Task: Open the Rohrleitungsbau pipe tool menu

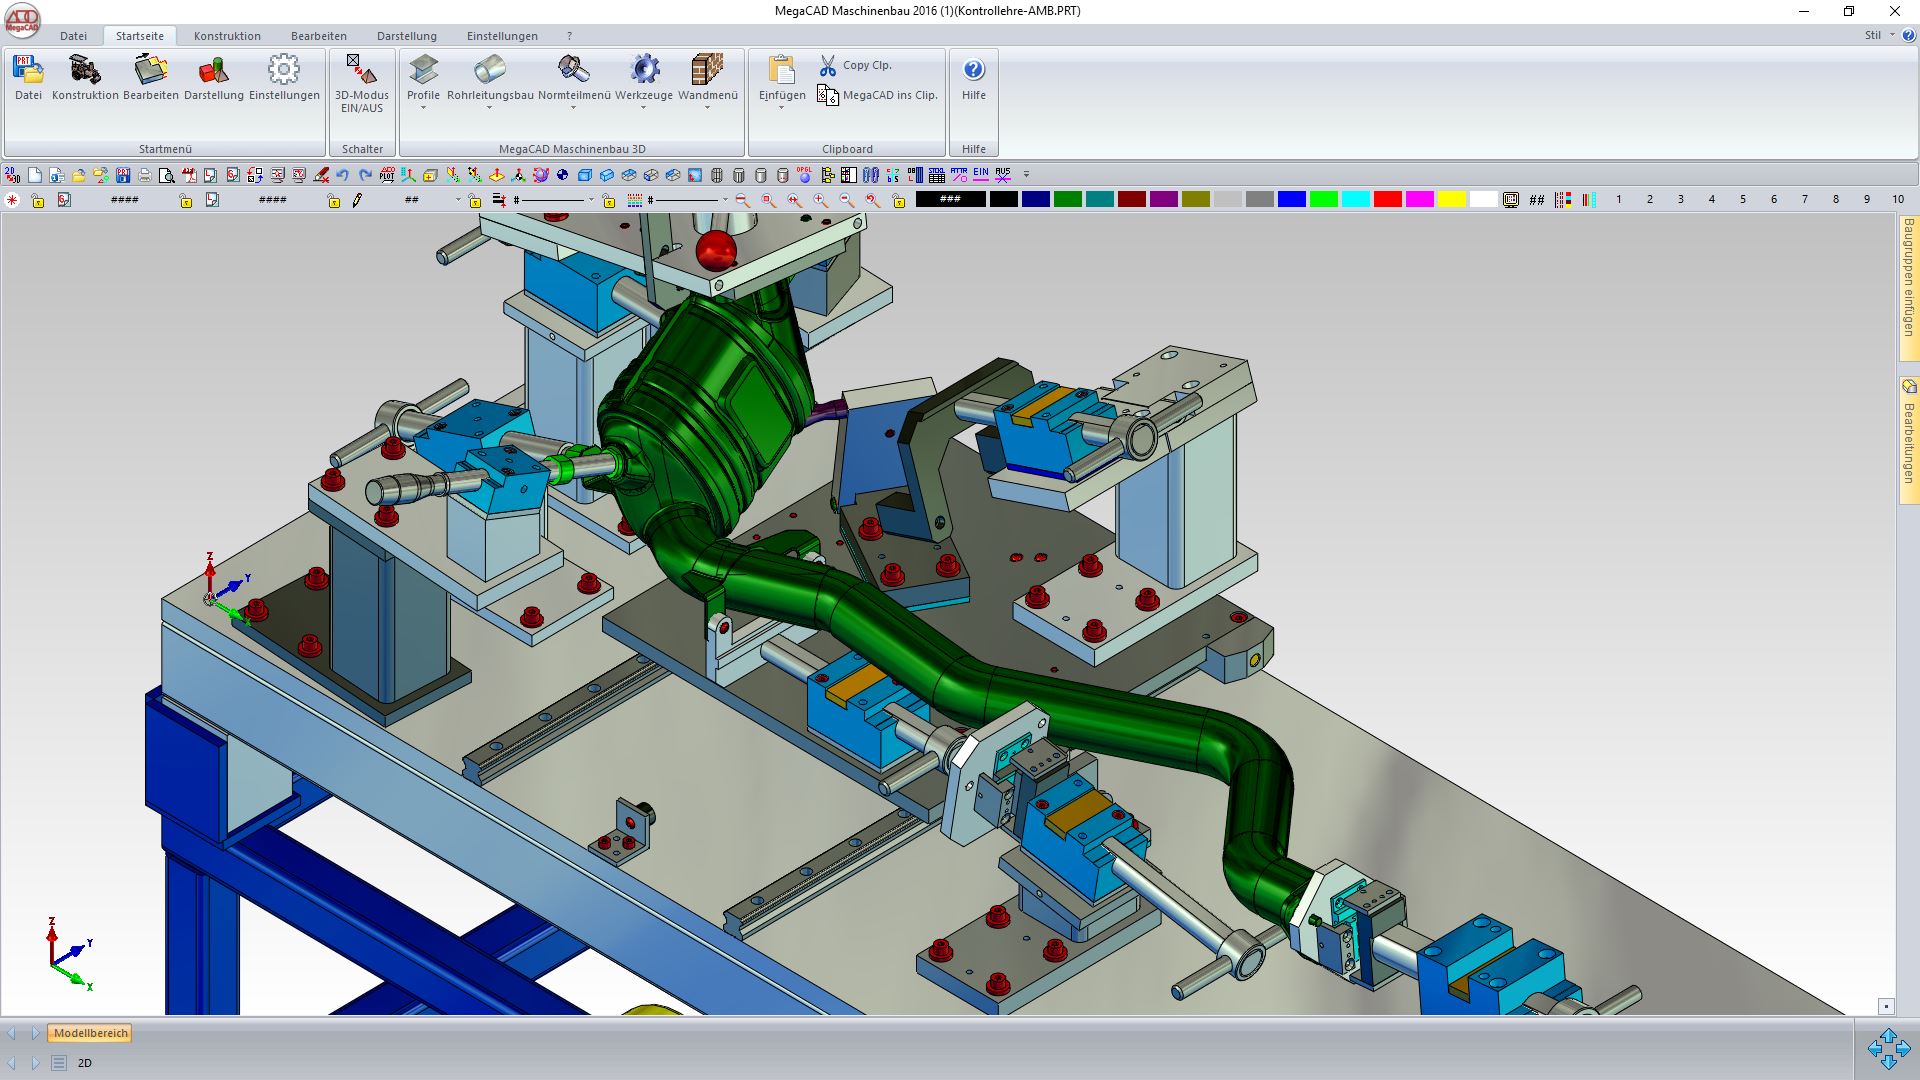Action: tap(490, 70)
